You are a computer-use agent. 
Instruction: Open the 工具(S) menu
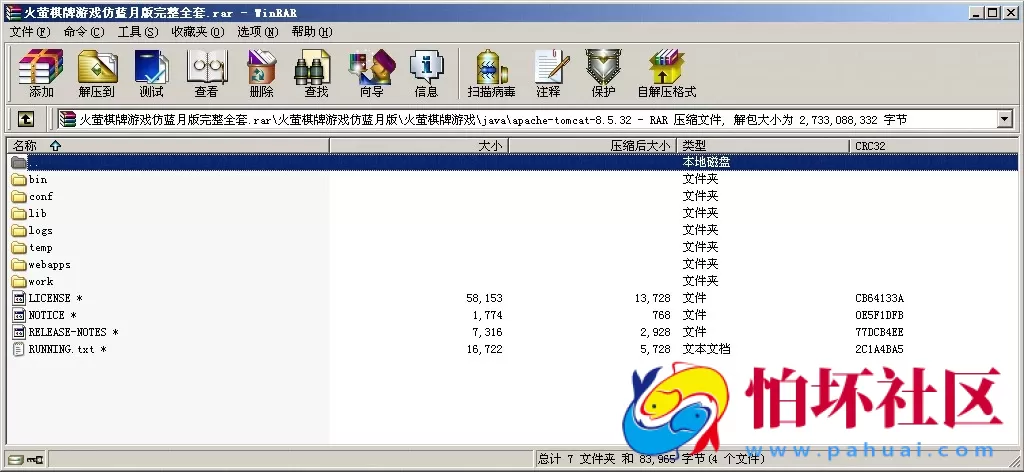coord(138,32)
